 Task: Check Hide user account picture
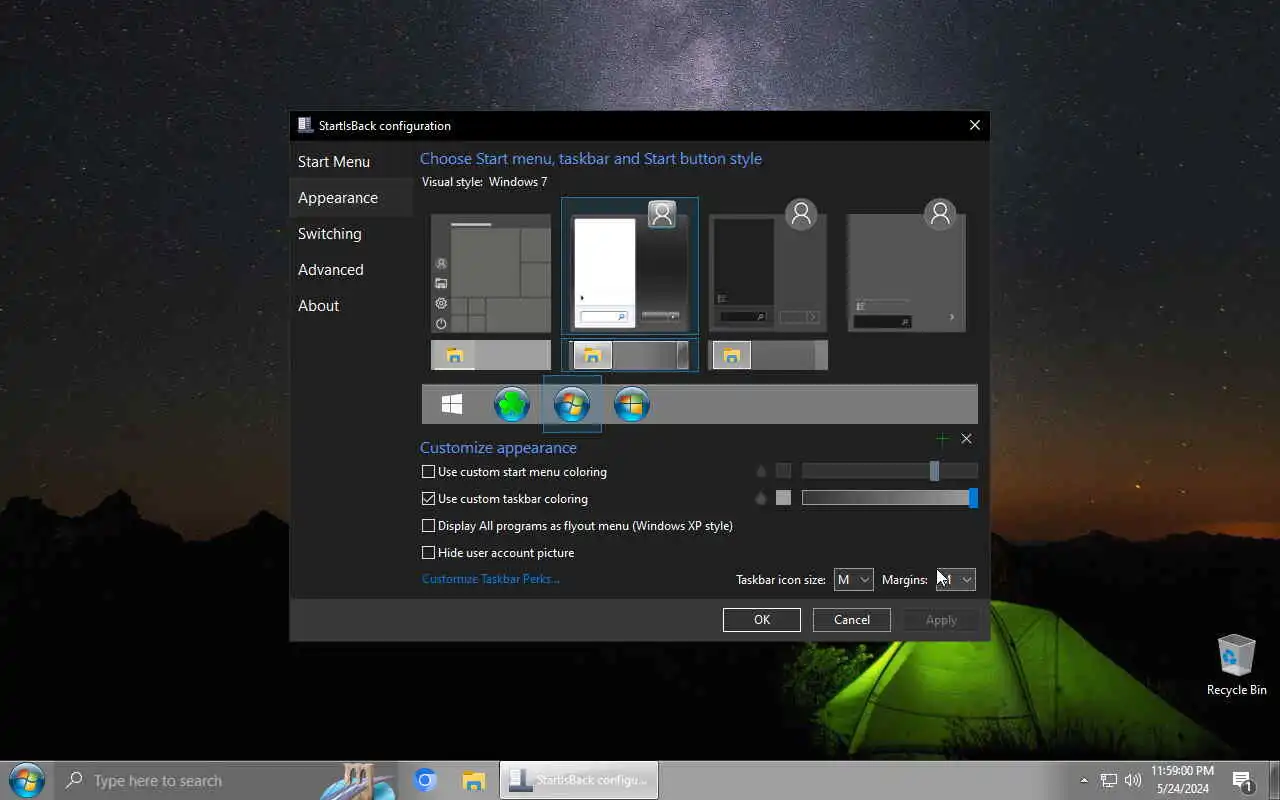tap(498, 552)
